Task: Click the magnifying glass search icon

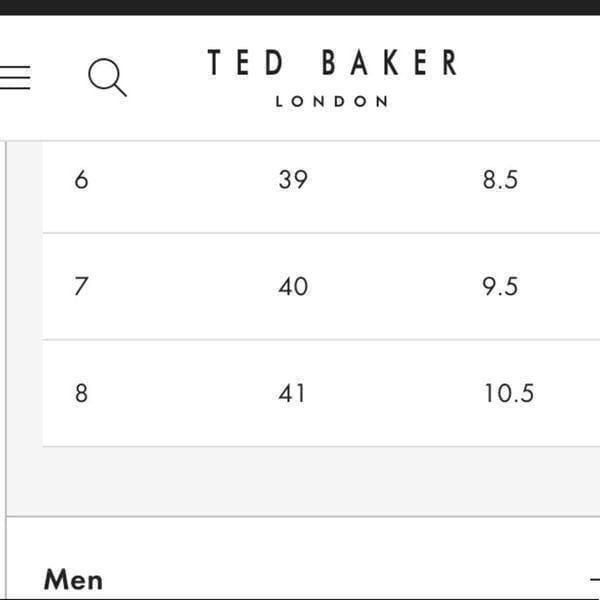Action: (x=108, y=77)
